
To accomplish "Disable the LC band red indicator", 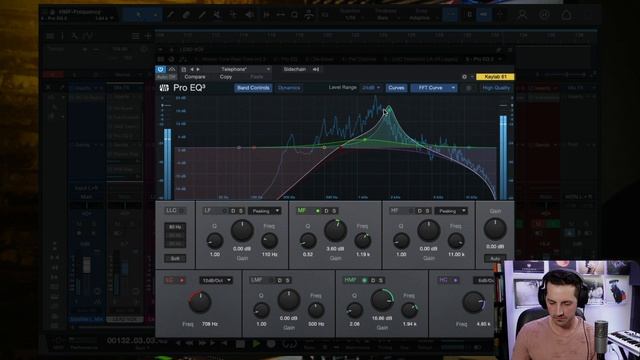I will [182, 280].
